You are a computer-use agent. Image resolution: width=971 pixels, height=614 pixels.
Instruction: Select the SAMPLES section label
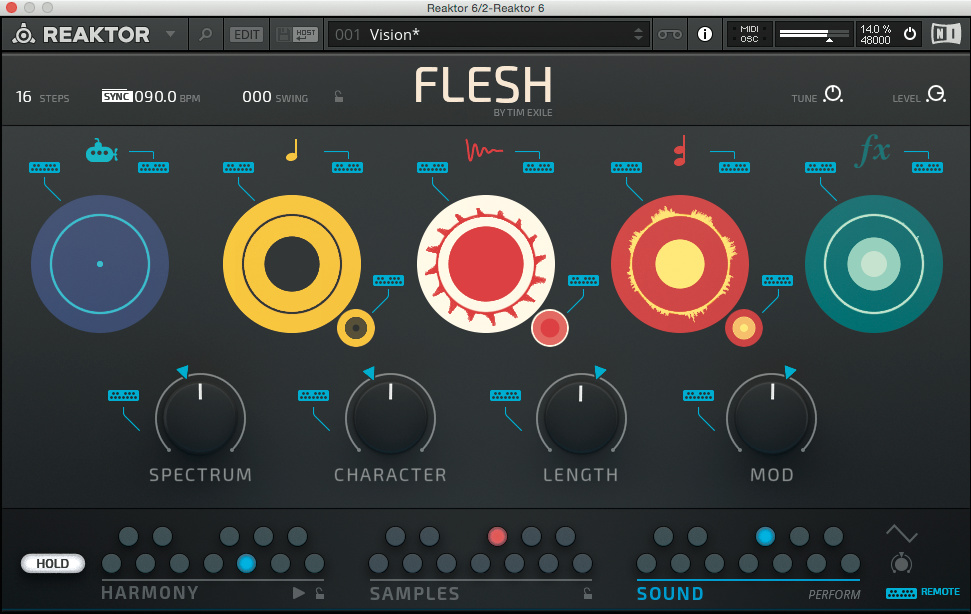414,594
